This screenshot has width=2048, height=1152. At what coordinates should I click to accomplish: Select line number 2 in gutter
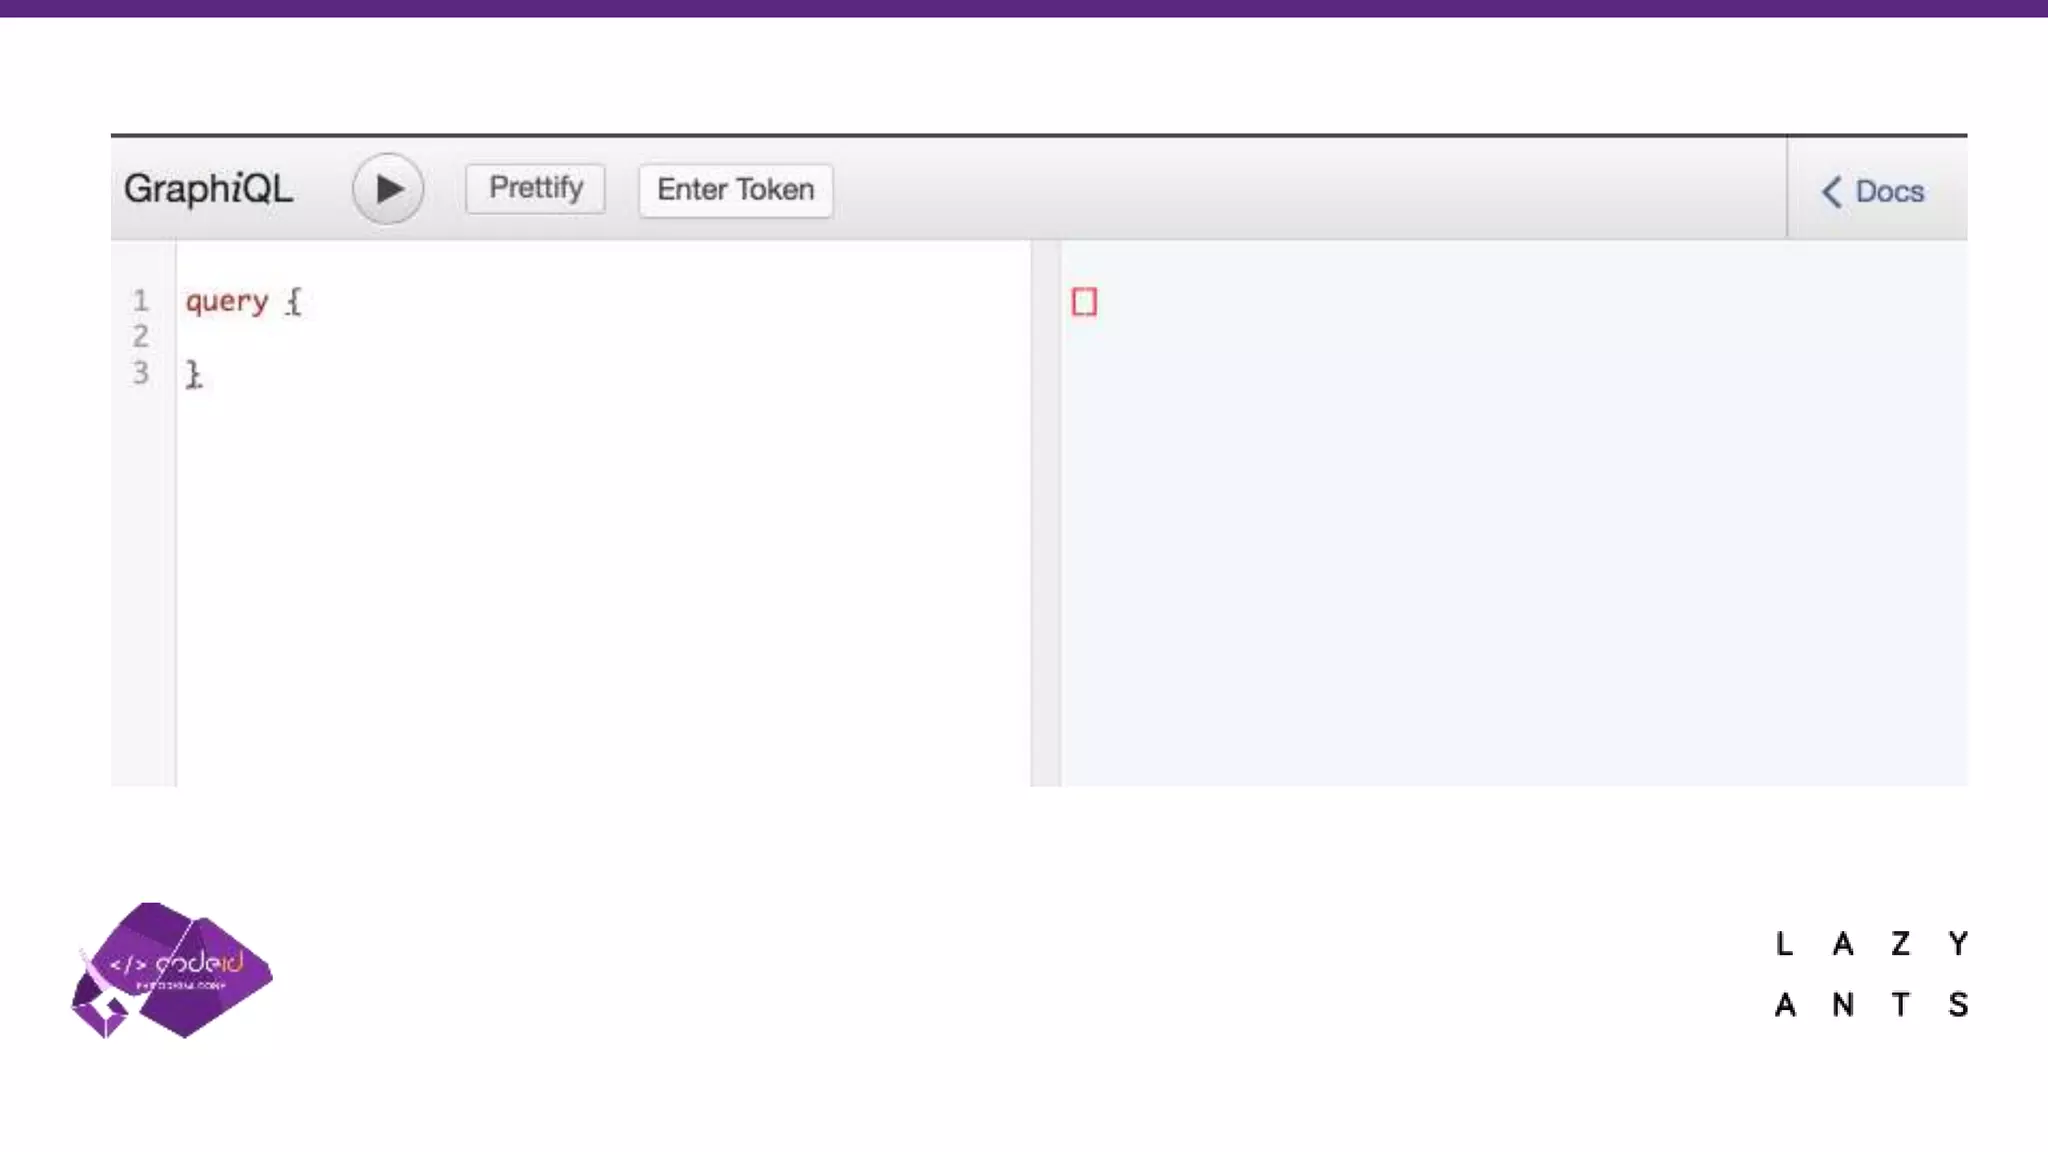pyautogui.click(x=141, y=336)
